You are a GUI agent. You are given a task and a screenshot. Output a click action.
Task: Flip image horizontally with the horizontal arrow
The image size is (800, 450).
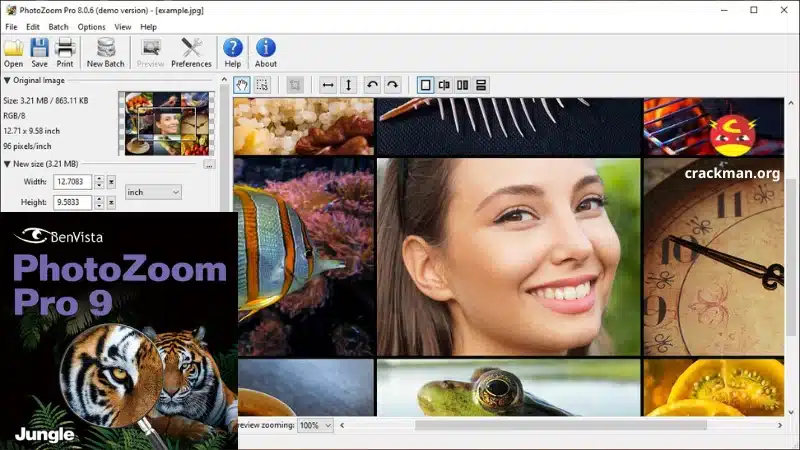click(x=328, y=85)
